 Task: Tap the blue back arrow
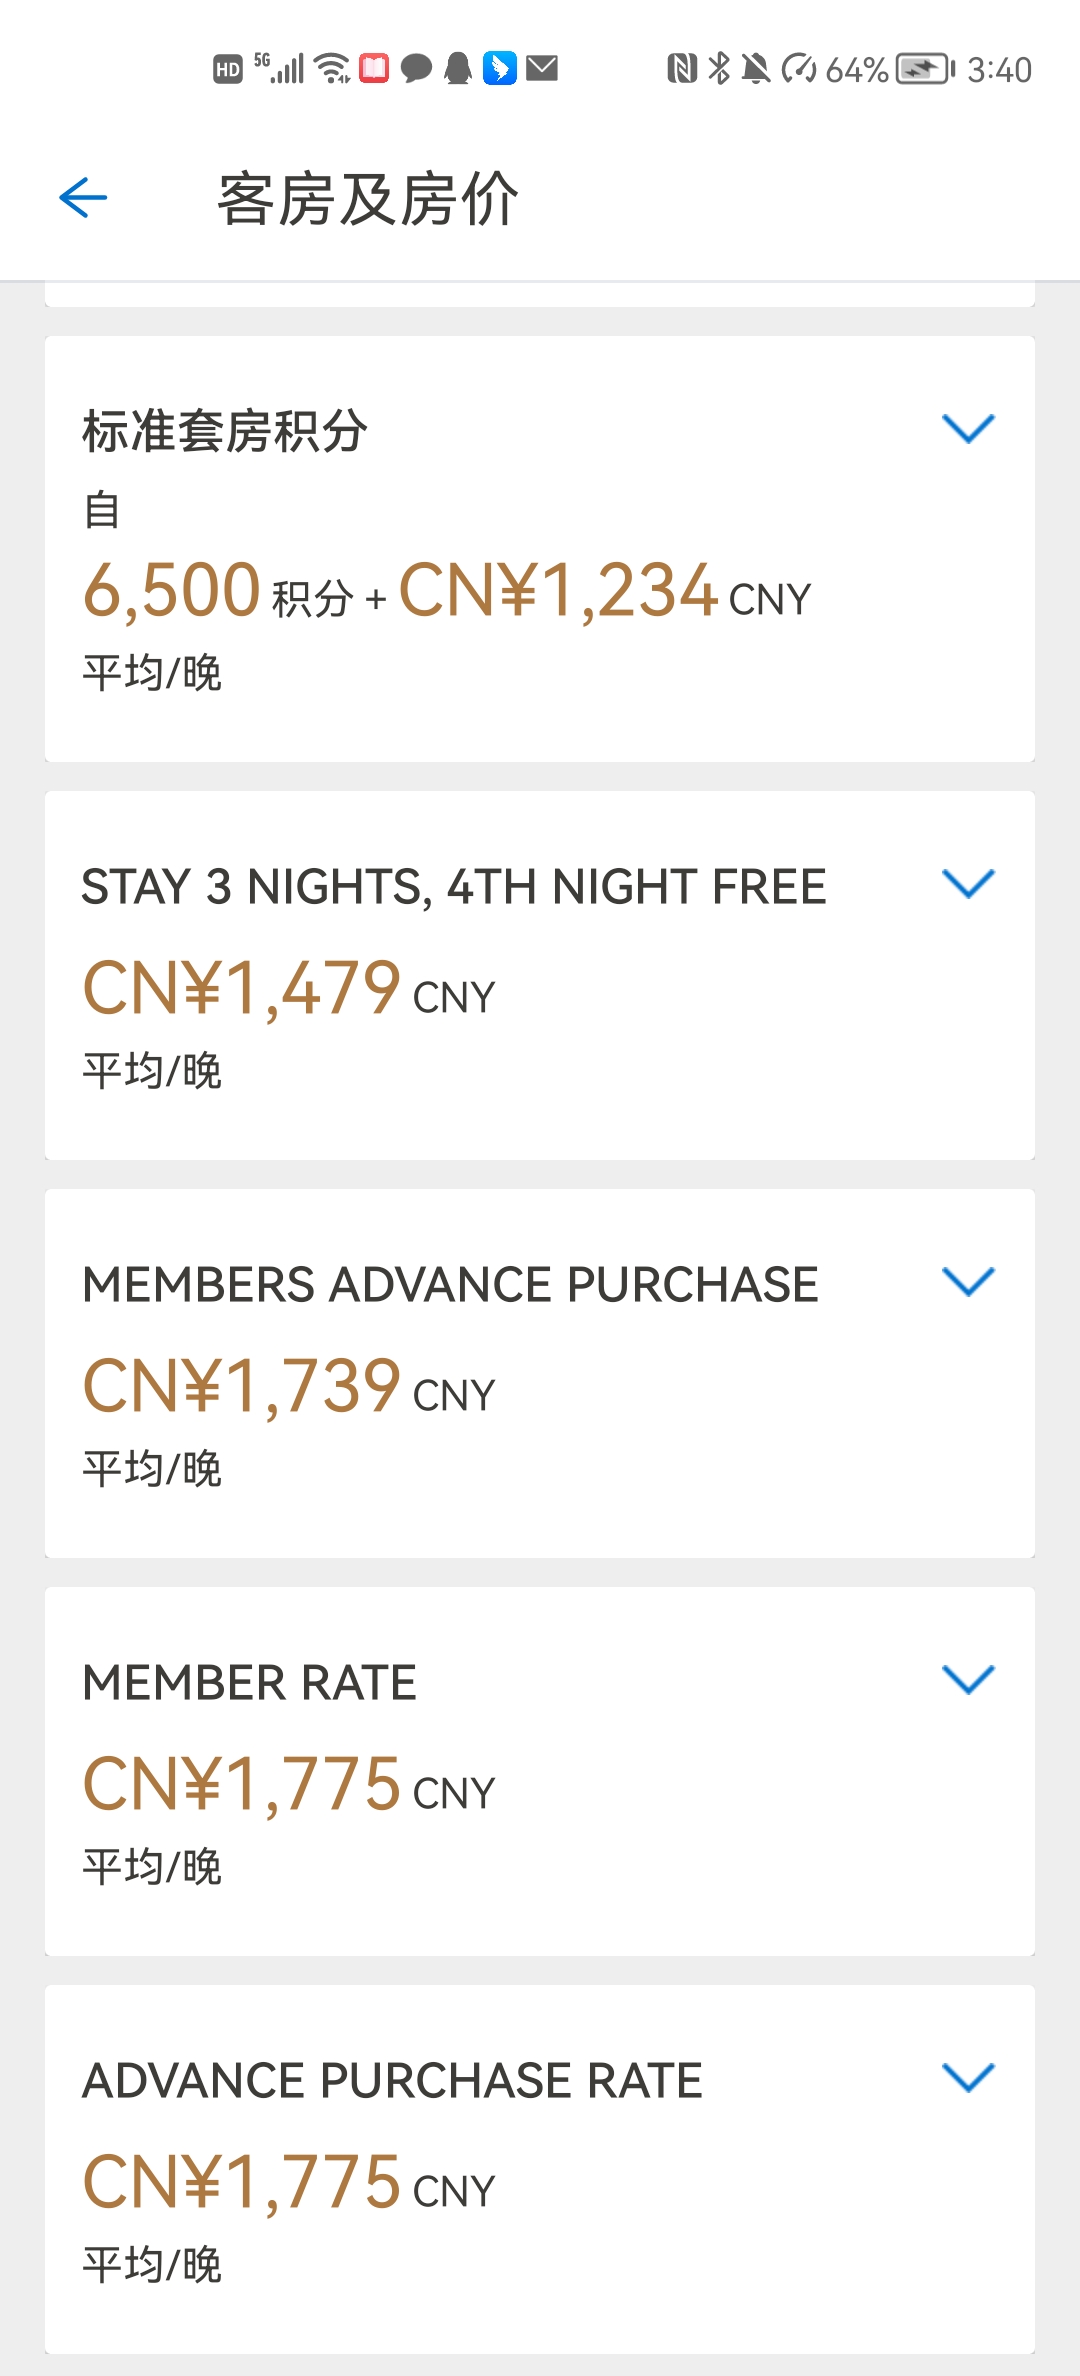coord(83,197)
